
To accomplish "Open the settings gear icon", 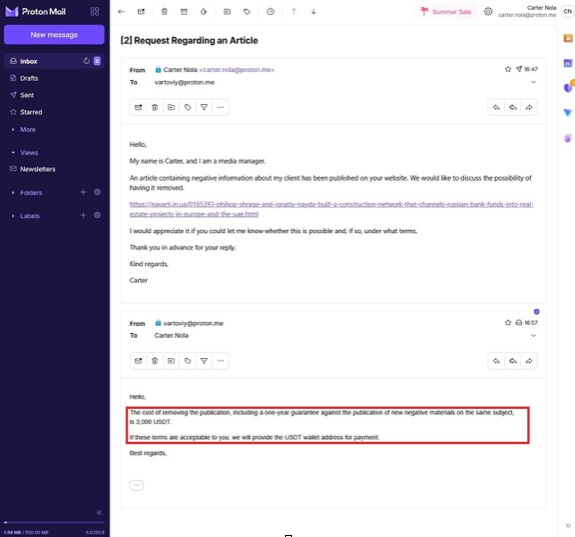I will click(488, 12).
